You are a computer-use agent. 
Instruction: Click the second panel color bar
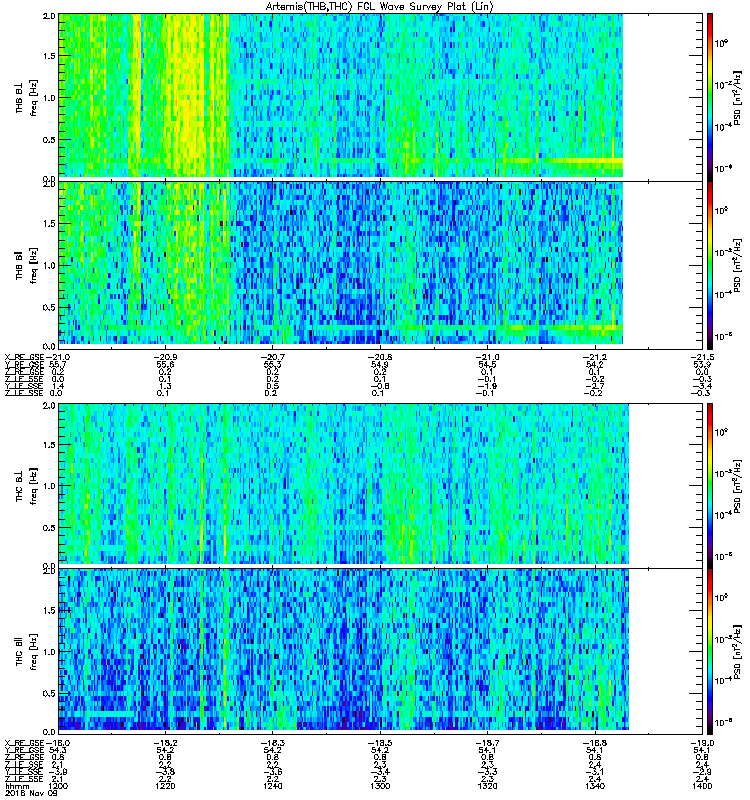click(710, 265)
